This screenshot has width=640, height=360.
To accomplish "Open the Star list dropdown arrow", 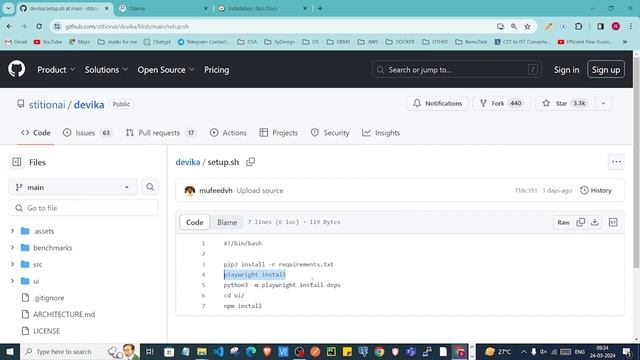I will 603,103.
